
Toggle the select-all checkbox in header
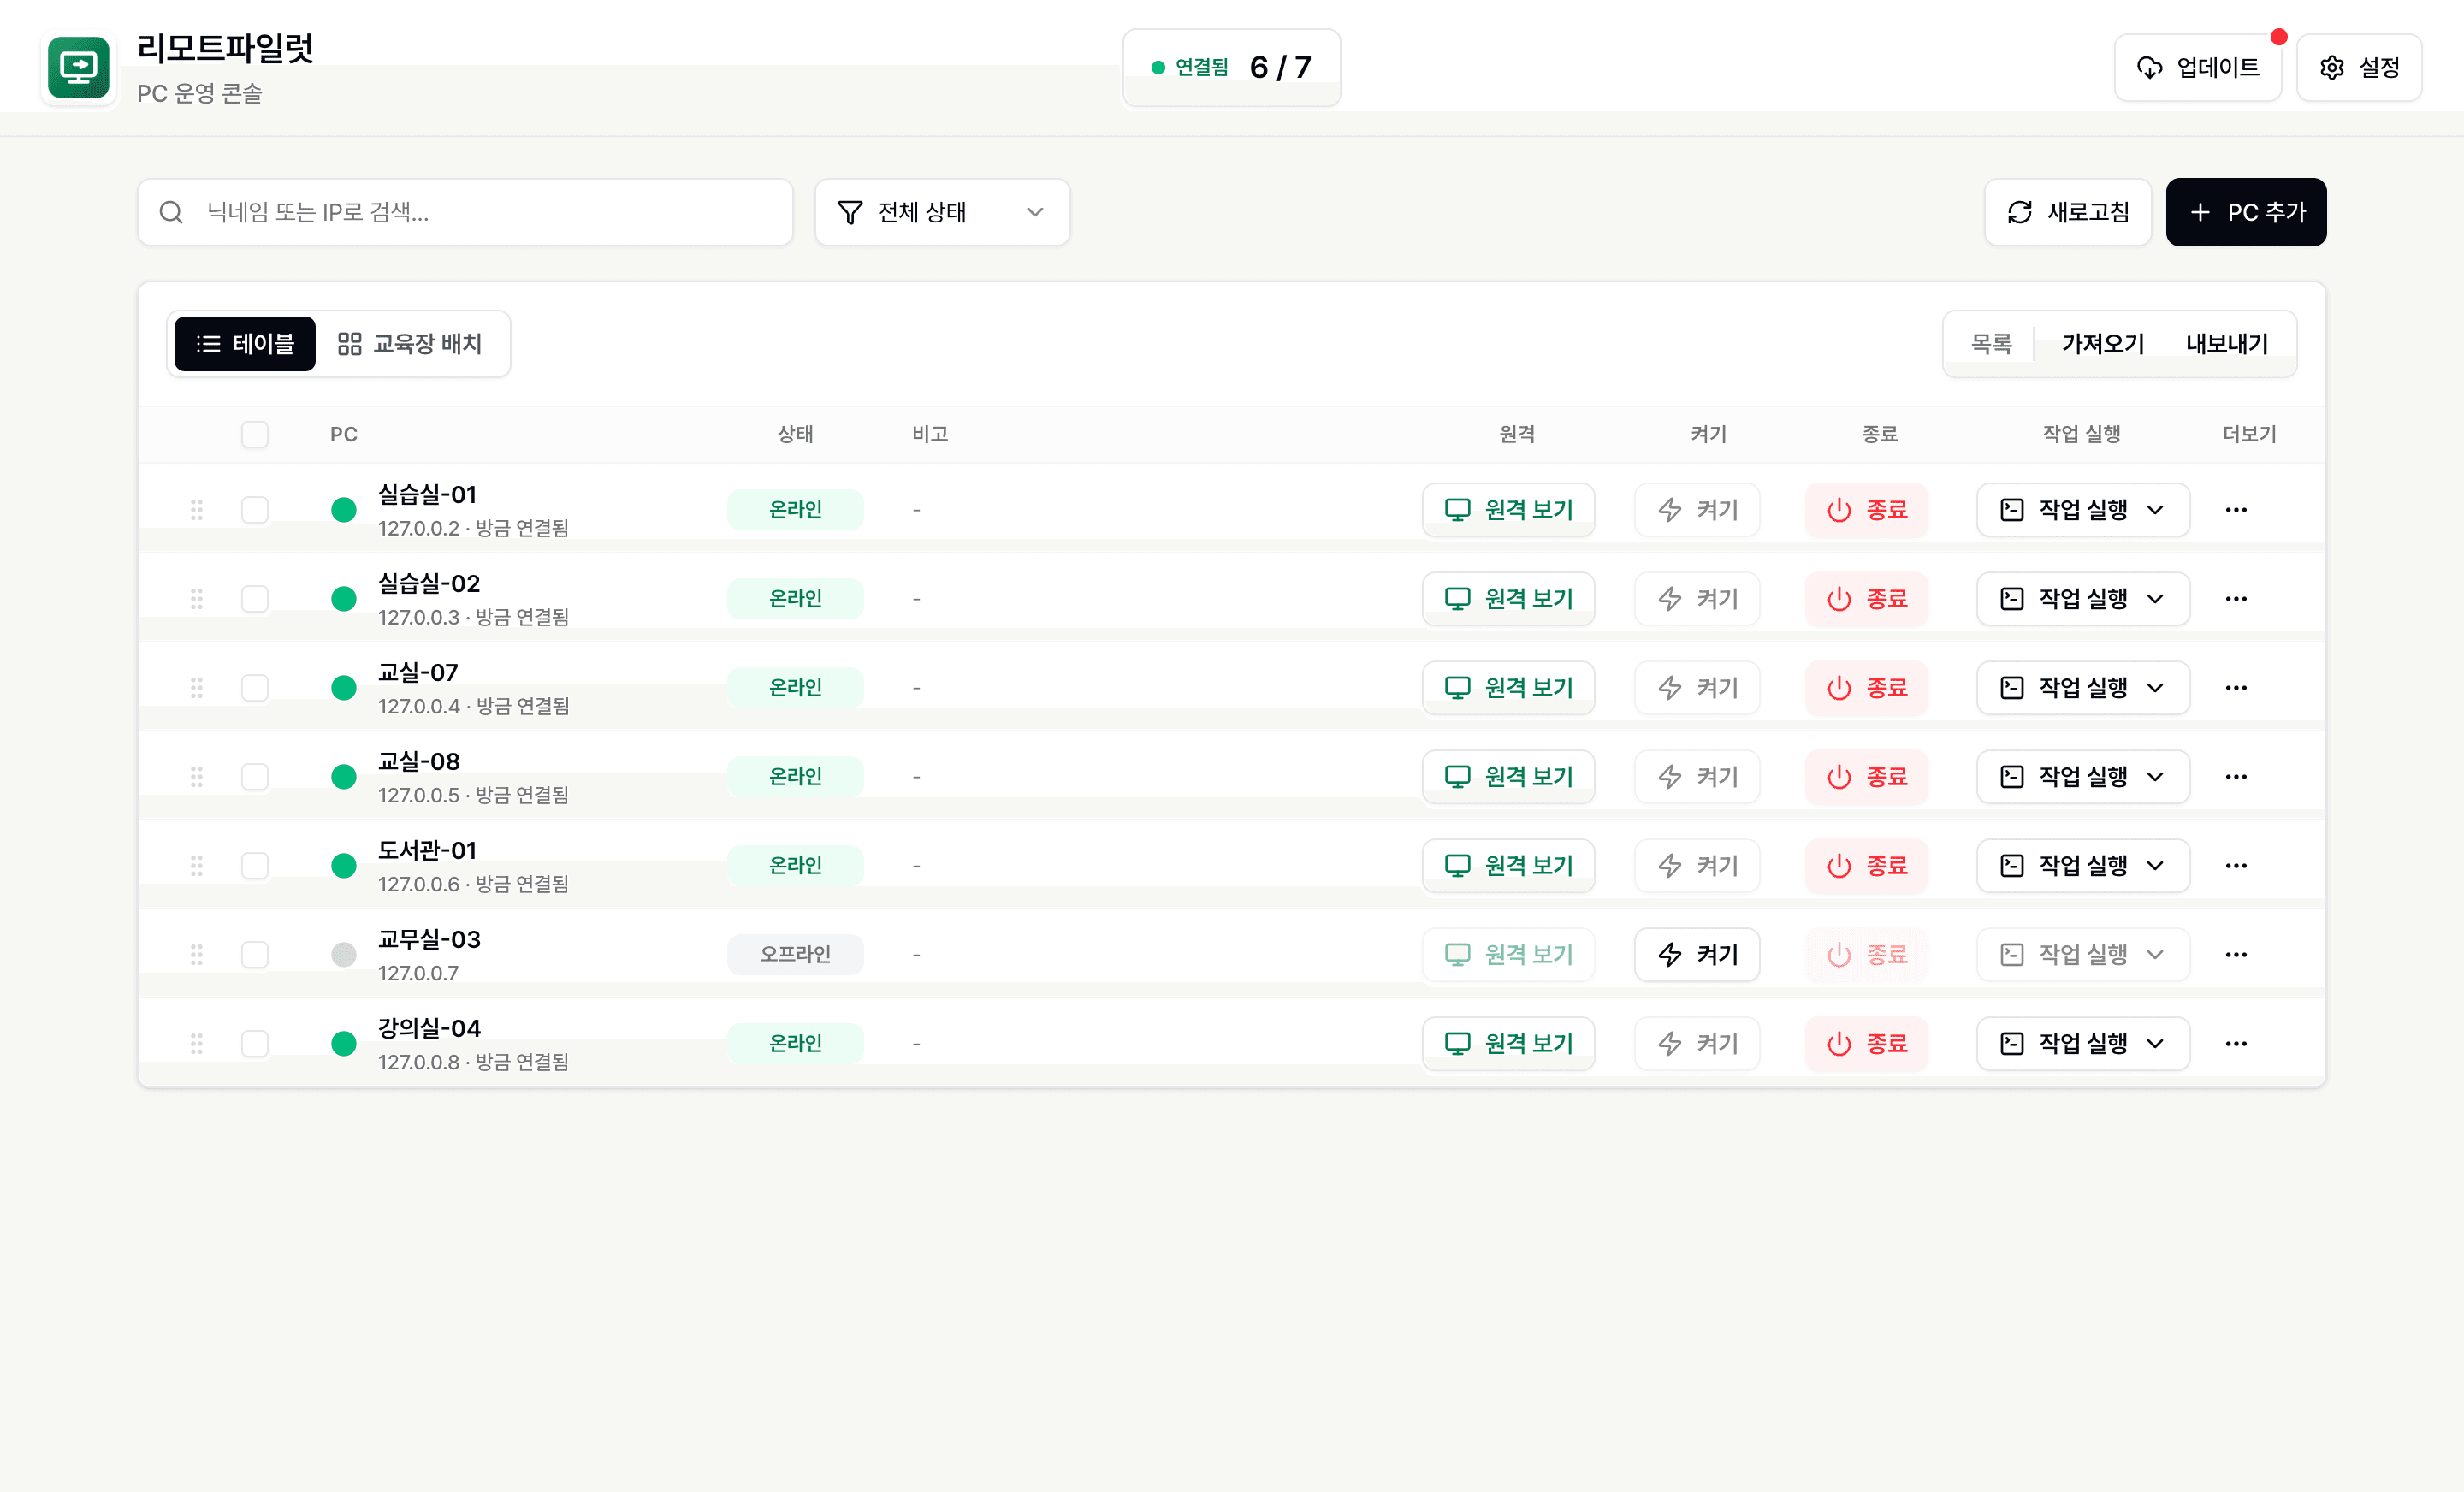coord(255,434)
